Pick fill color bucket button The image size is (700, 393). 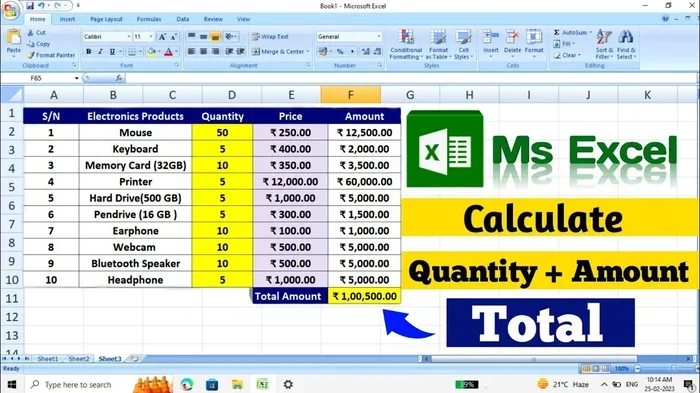click(151, 52)
